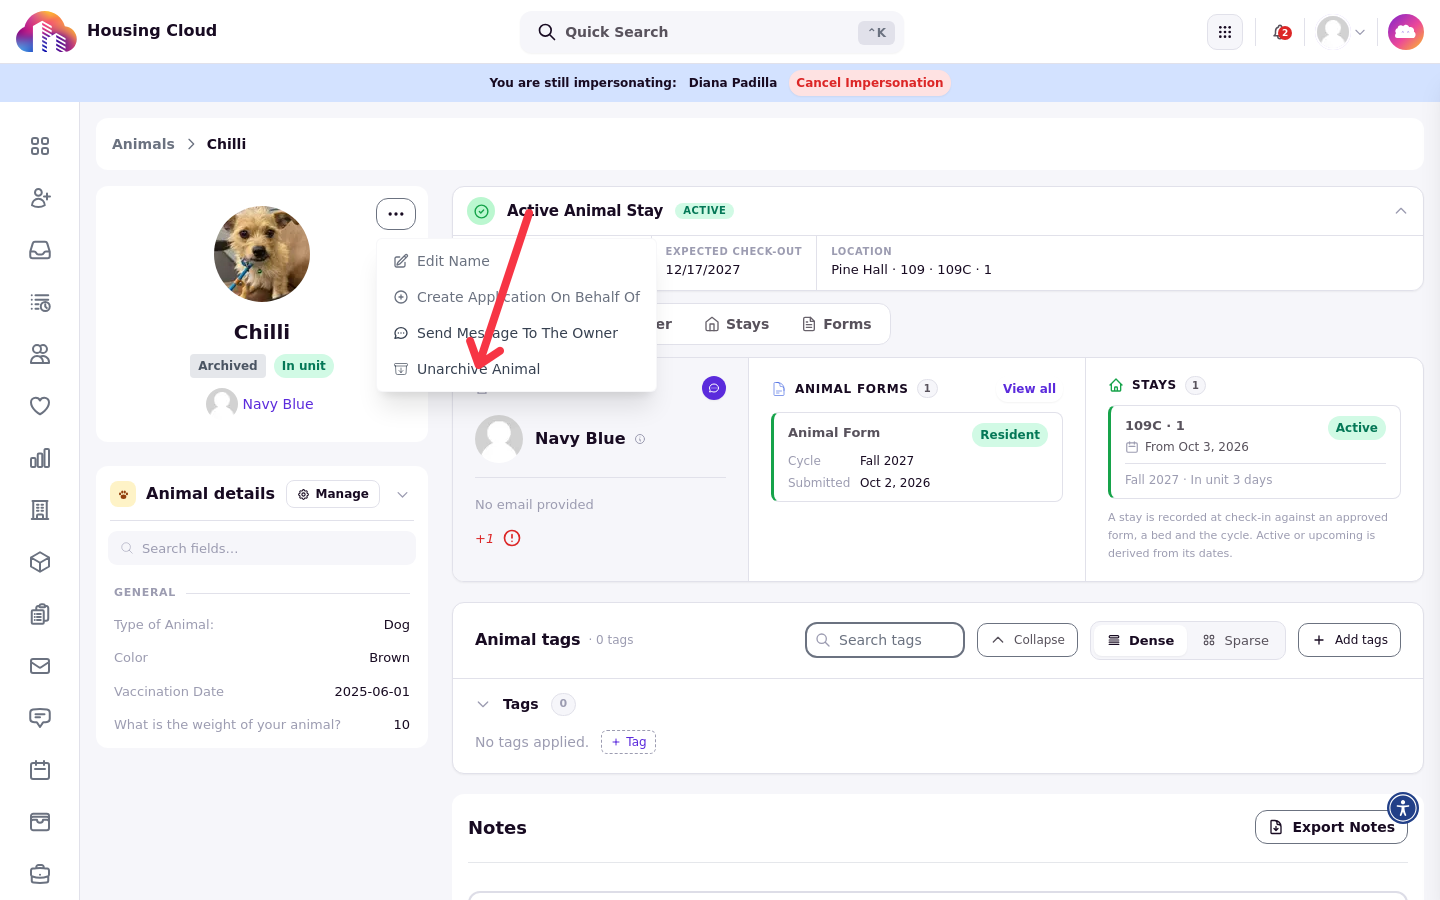Viewport: 1440px width, 900px height.
Task: Switch tag view to Dense
Action: coord(1140,640)
